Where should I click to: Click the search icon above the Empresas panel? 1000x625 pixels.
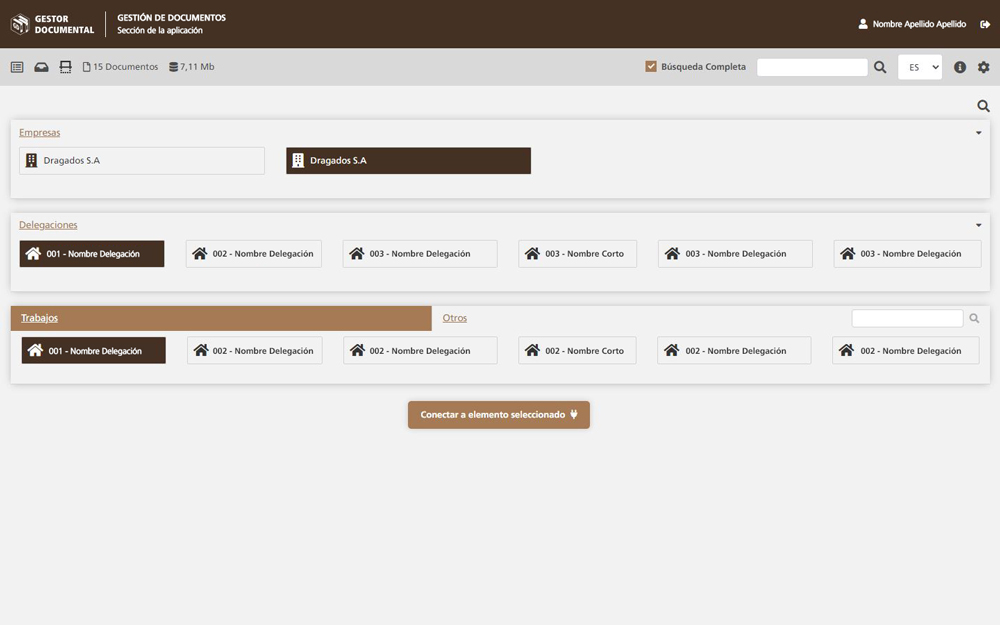coord(983,106)
